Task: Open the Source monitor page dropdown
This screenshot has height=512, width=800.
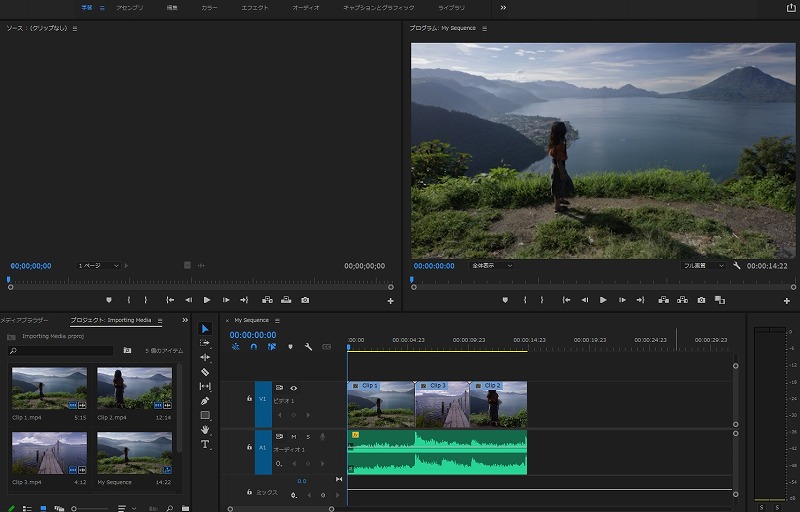Action: 98,266
